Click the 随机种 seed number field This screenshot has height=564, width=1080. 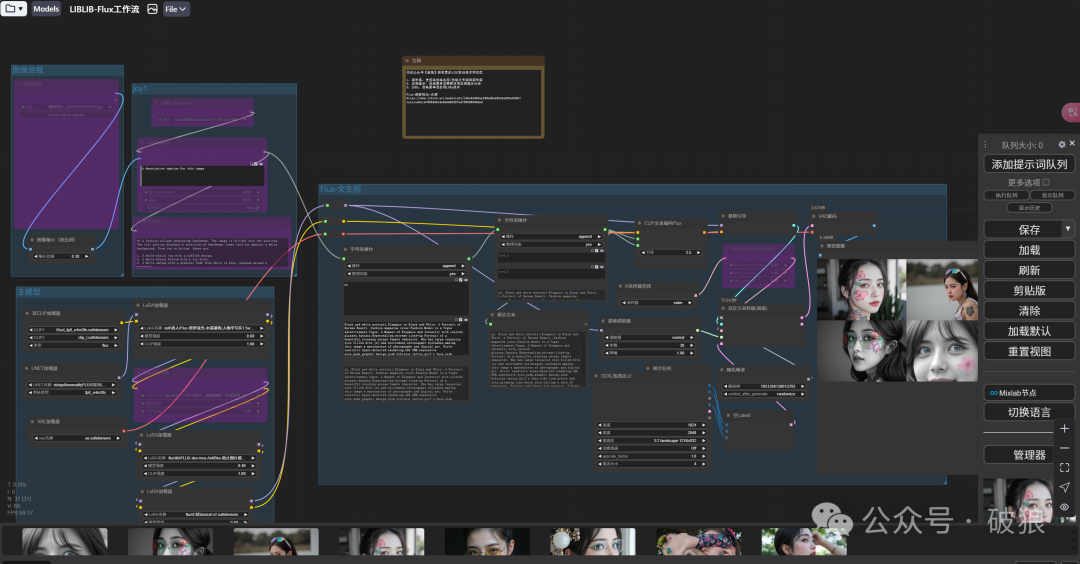point(764,386)
